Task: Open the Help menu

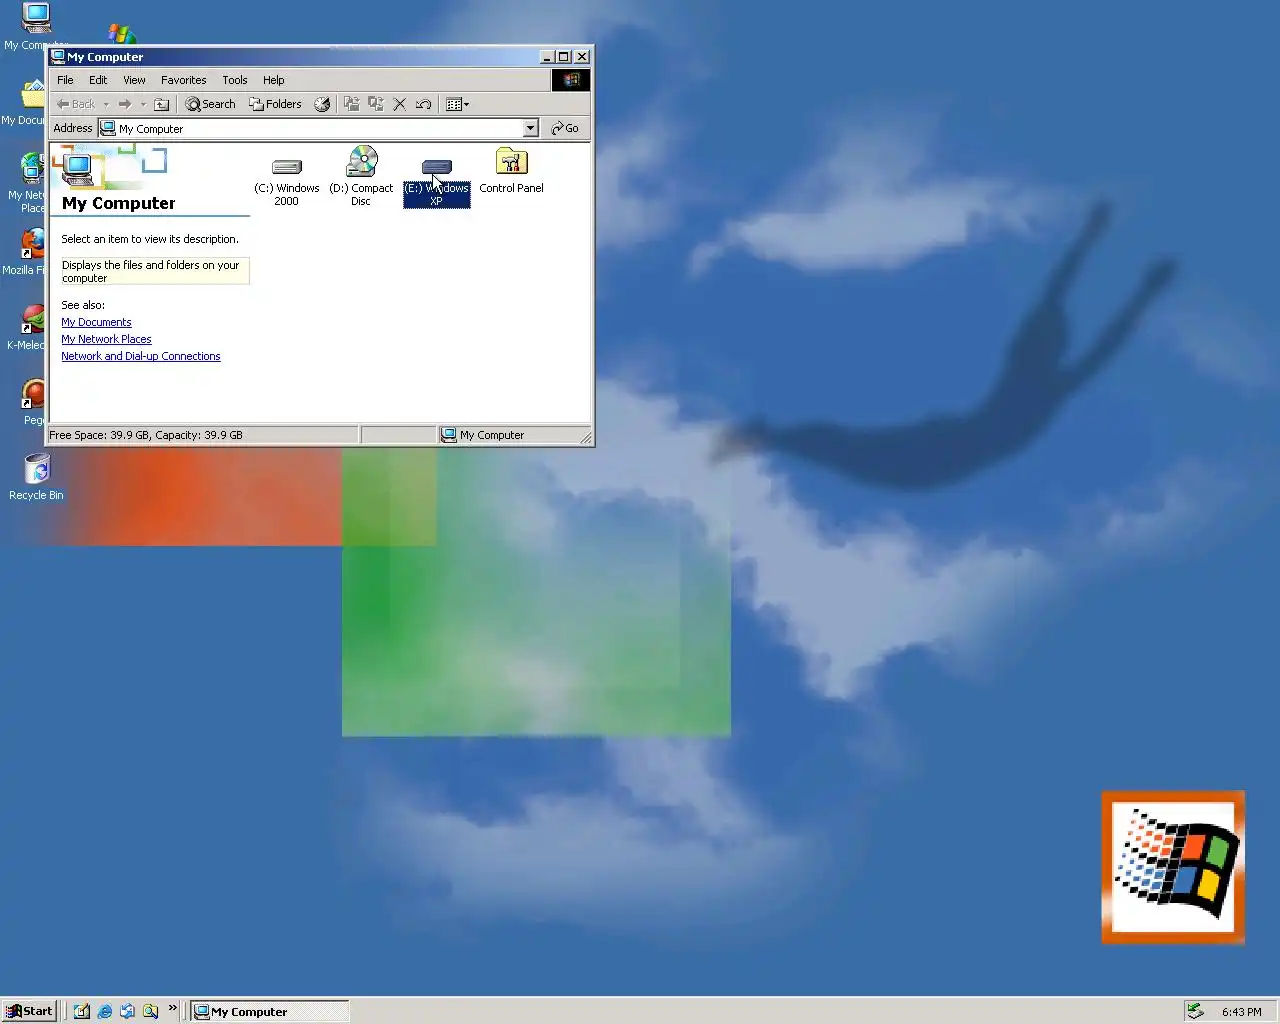Action: coord(273,80)
